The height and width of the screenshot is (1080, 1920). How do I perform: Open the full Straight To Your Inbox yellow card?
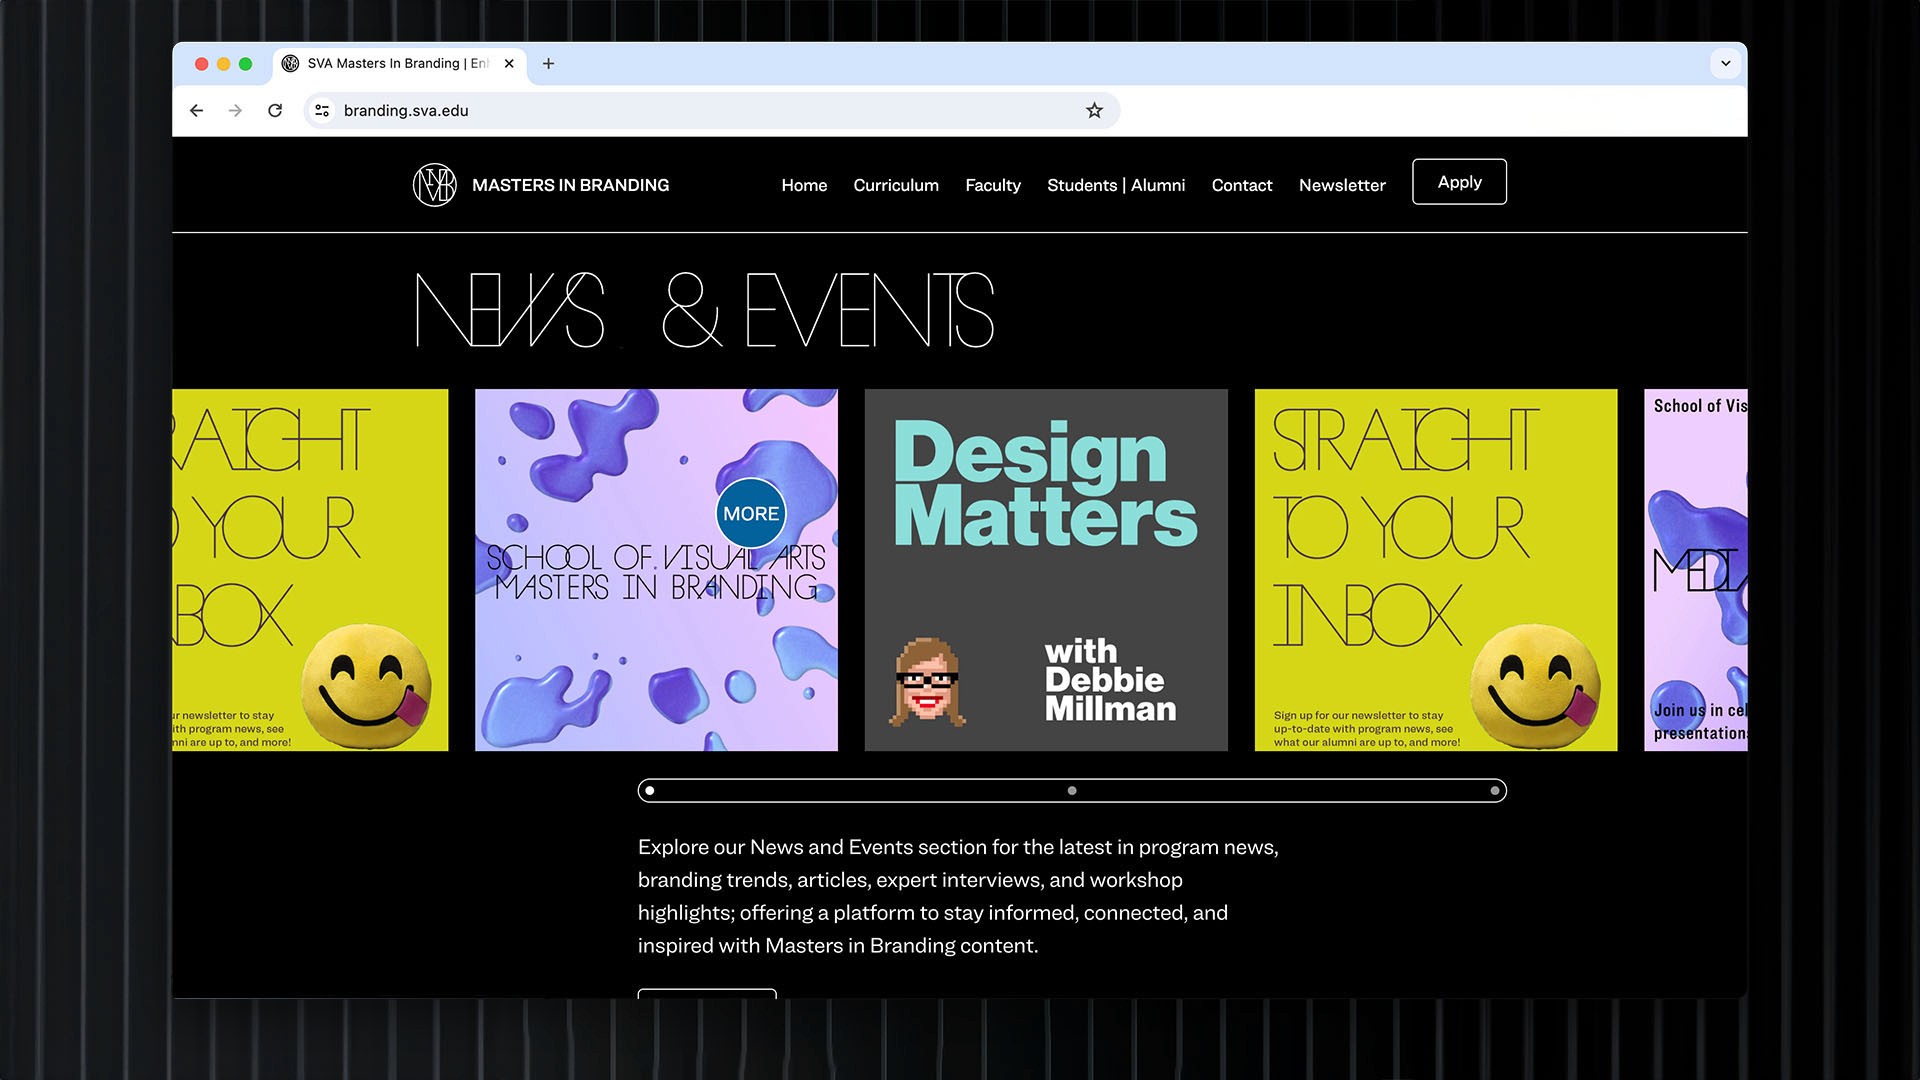point(1436,570)
